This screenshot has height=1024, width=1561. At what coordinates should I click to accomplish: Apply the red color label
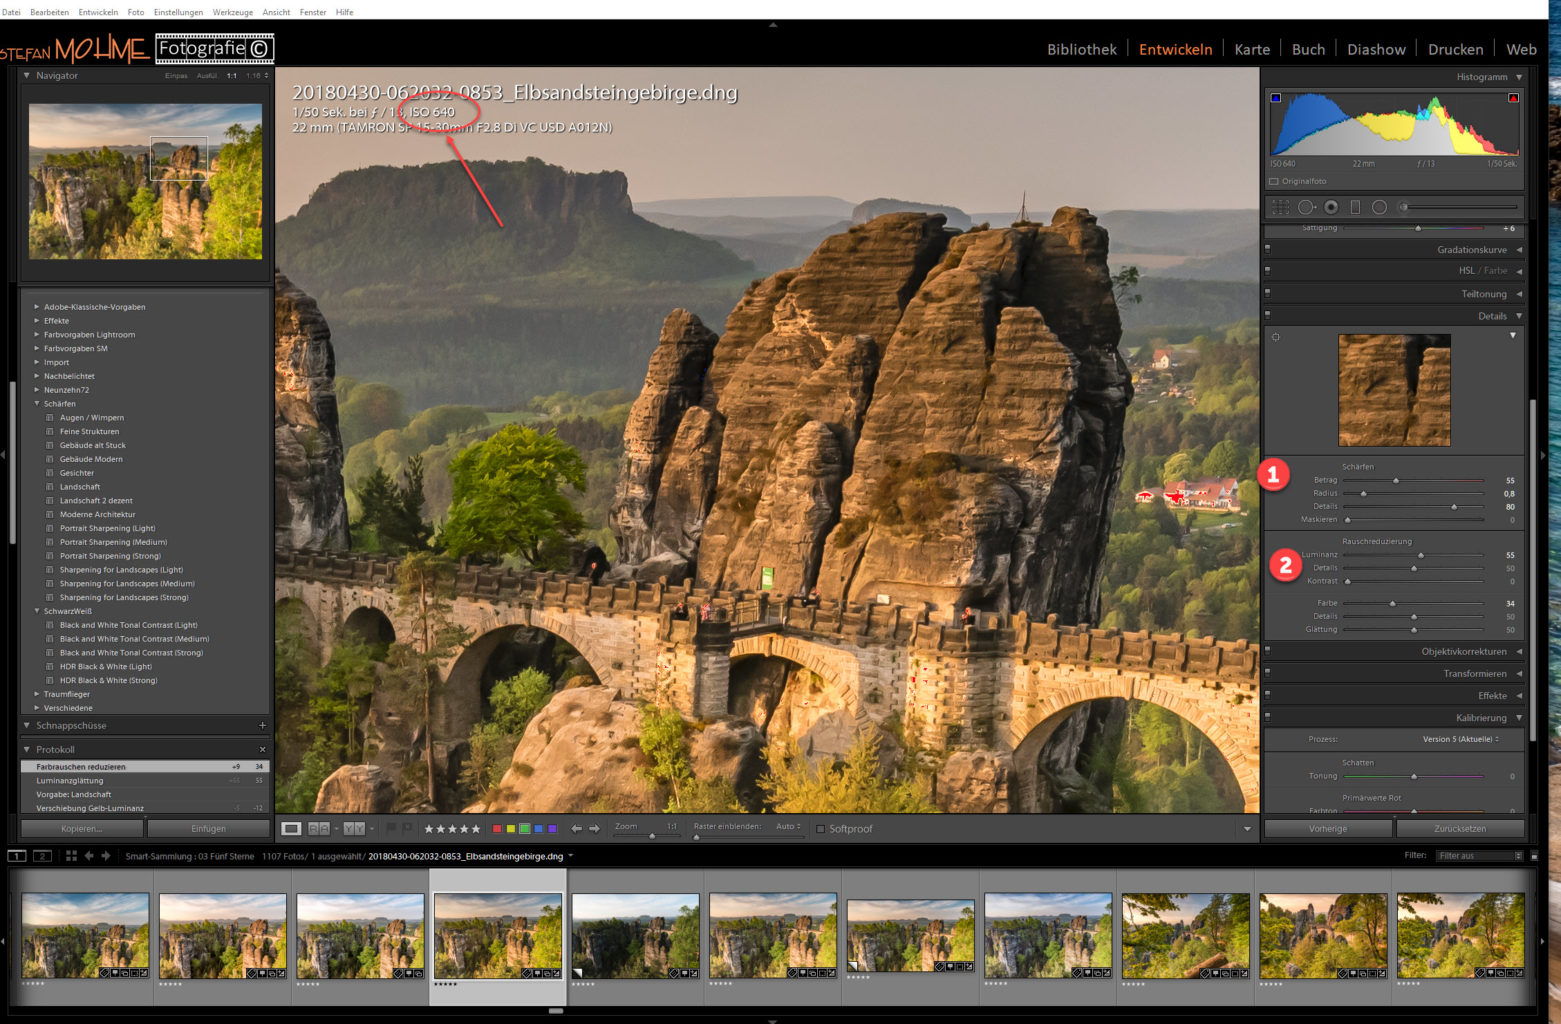(x=497, y=829)
